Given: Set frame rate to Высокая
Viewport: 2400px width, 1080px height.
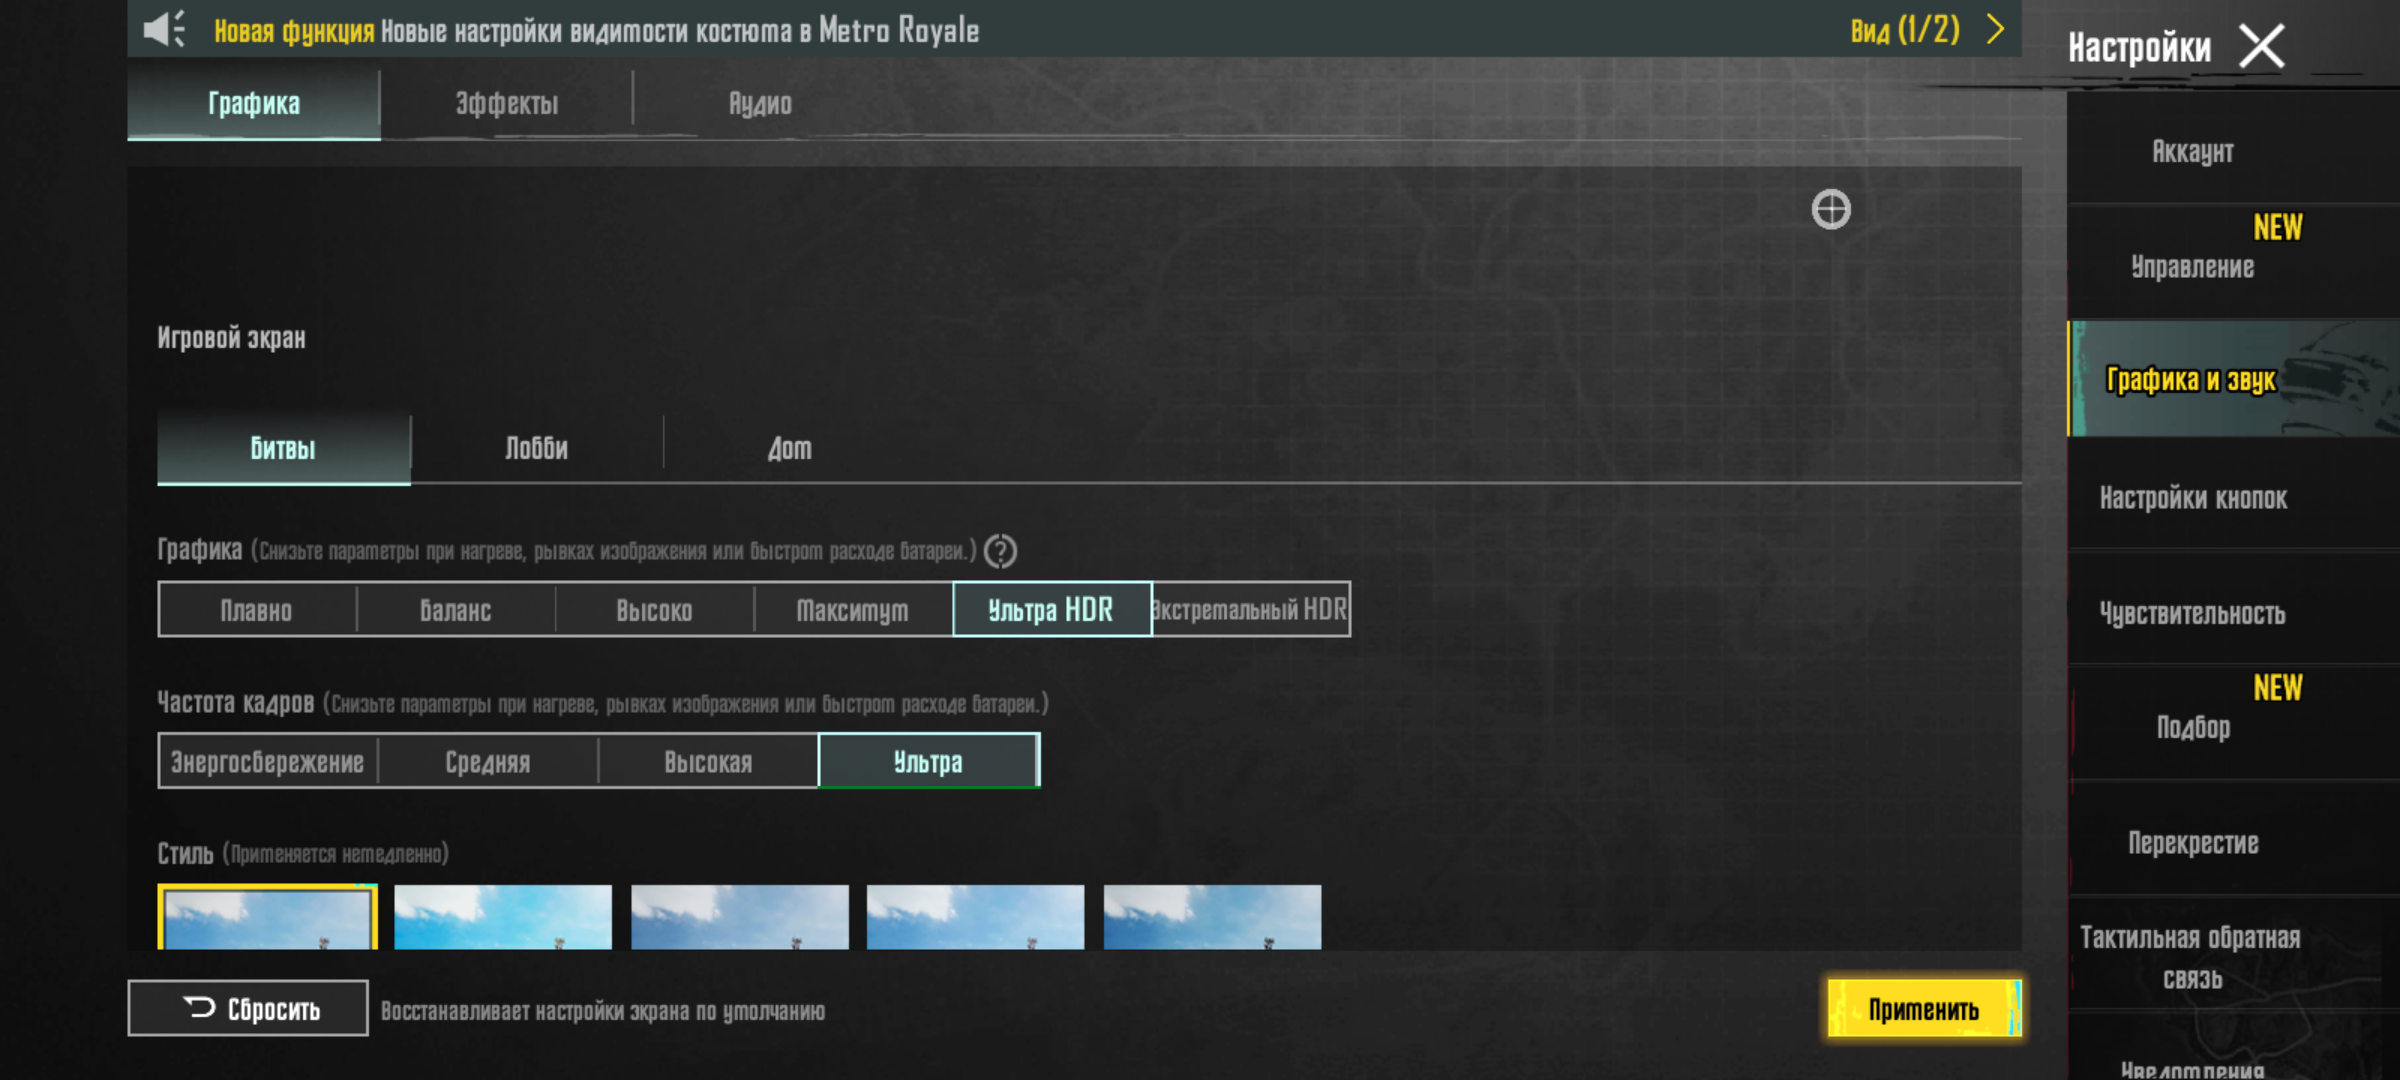Looking at the screenshot, I should coord(708,762).
